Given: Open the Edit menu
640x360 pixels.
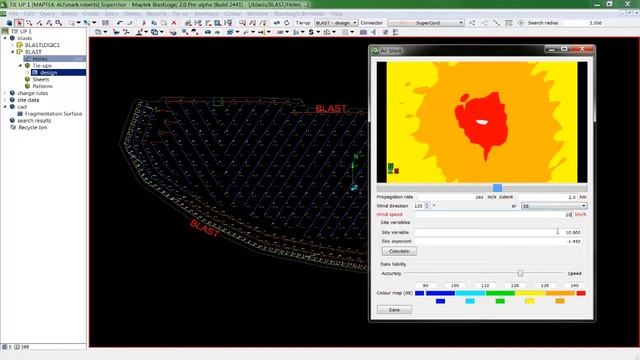Looking at the screenshot, I should coord(29,14).
